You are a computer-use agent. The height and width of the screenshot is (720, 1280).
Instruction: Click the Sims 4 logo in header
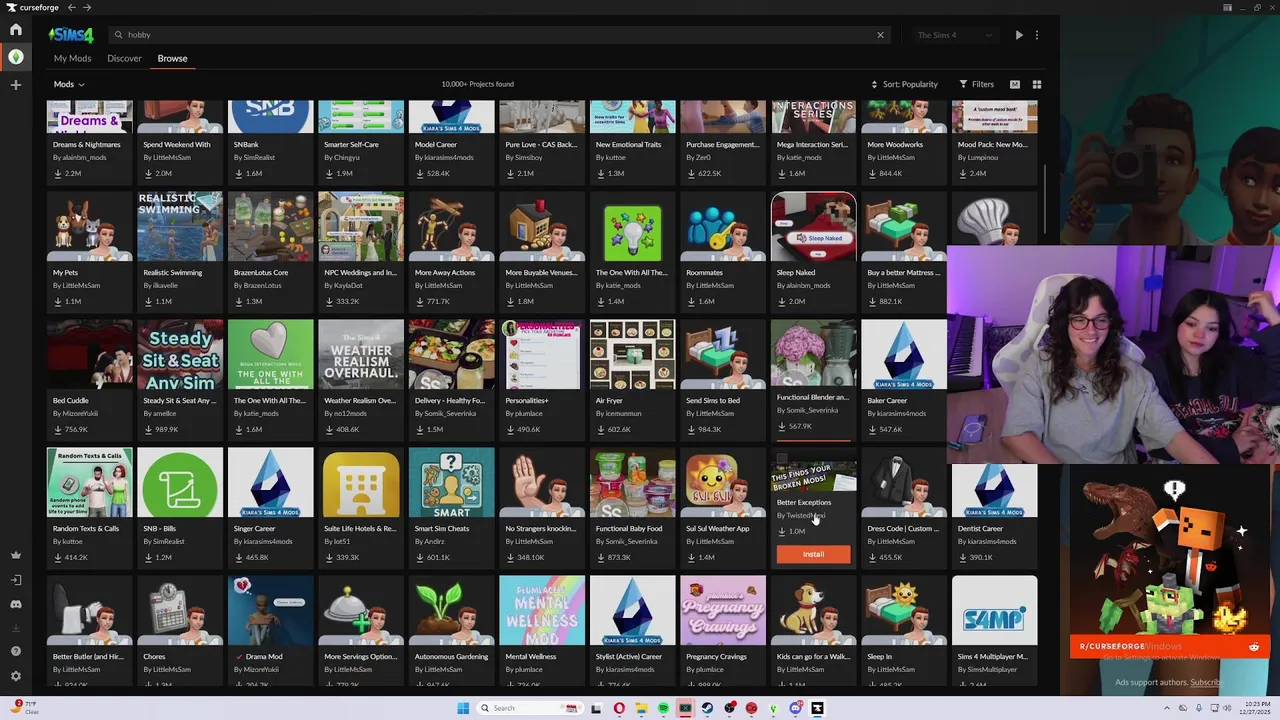click(x=71, y=35)
